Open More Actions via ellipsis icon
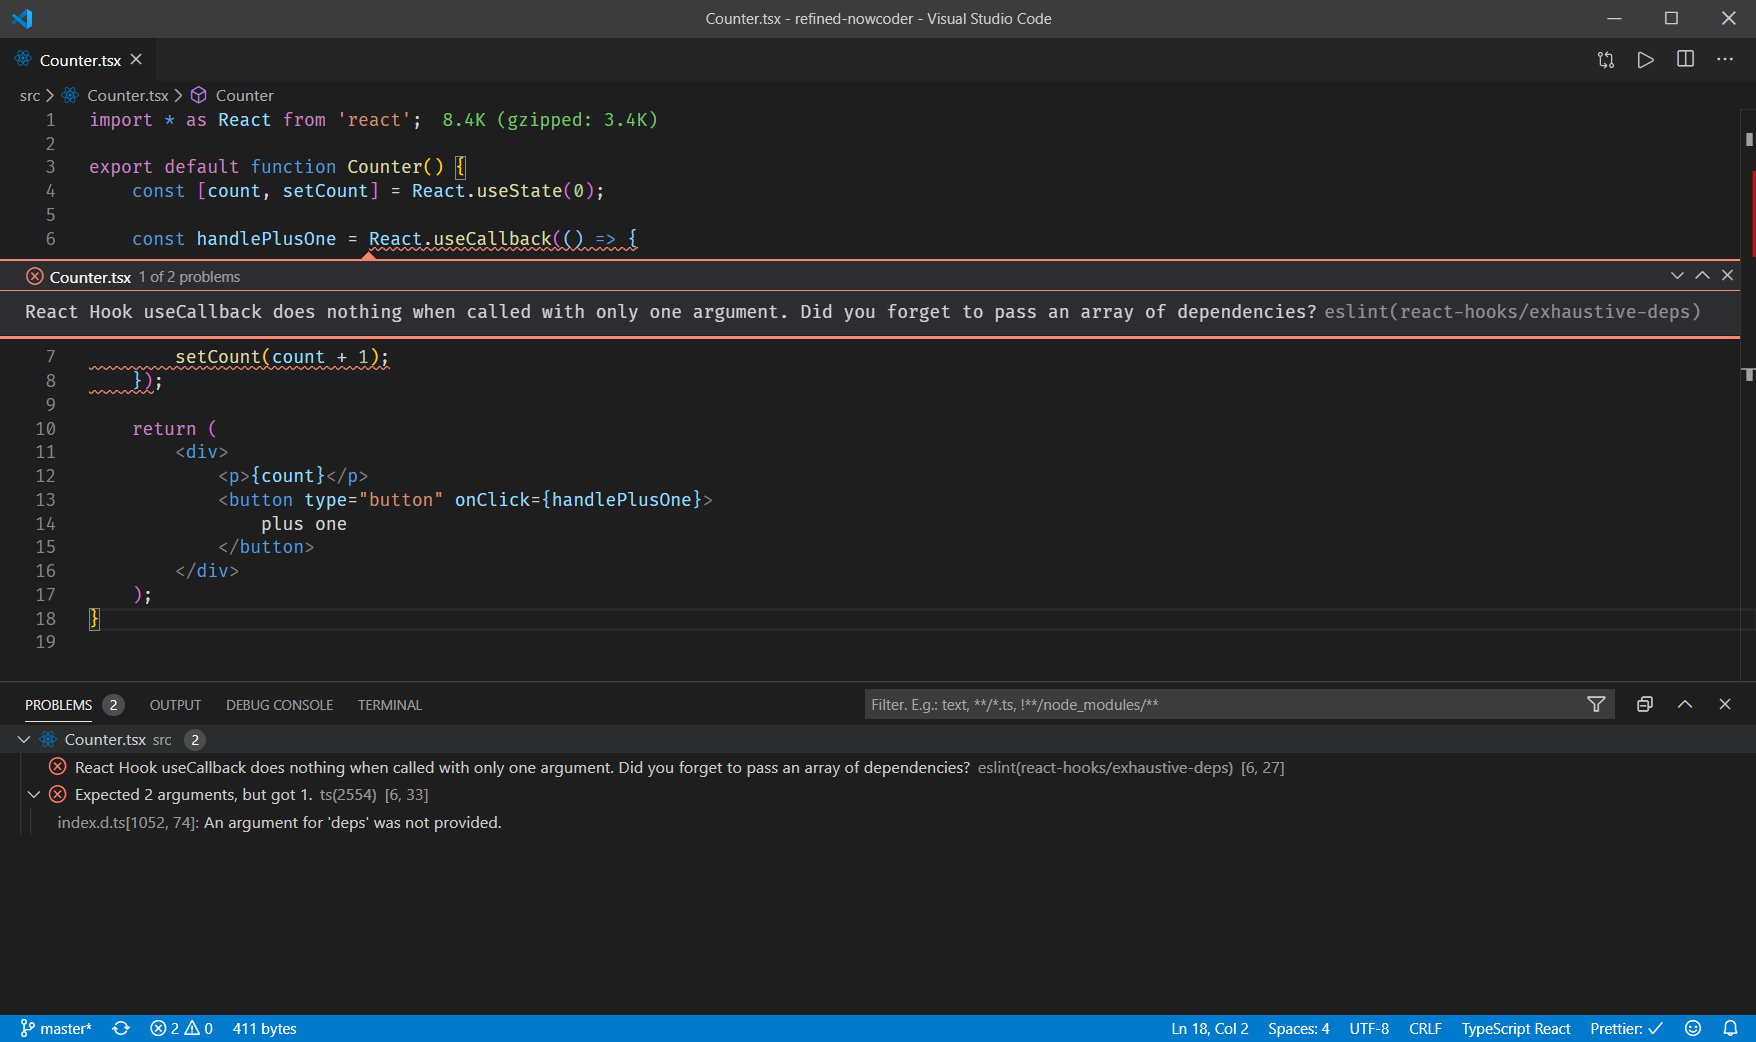 [1726, 59]
